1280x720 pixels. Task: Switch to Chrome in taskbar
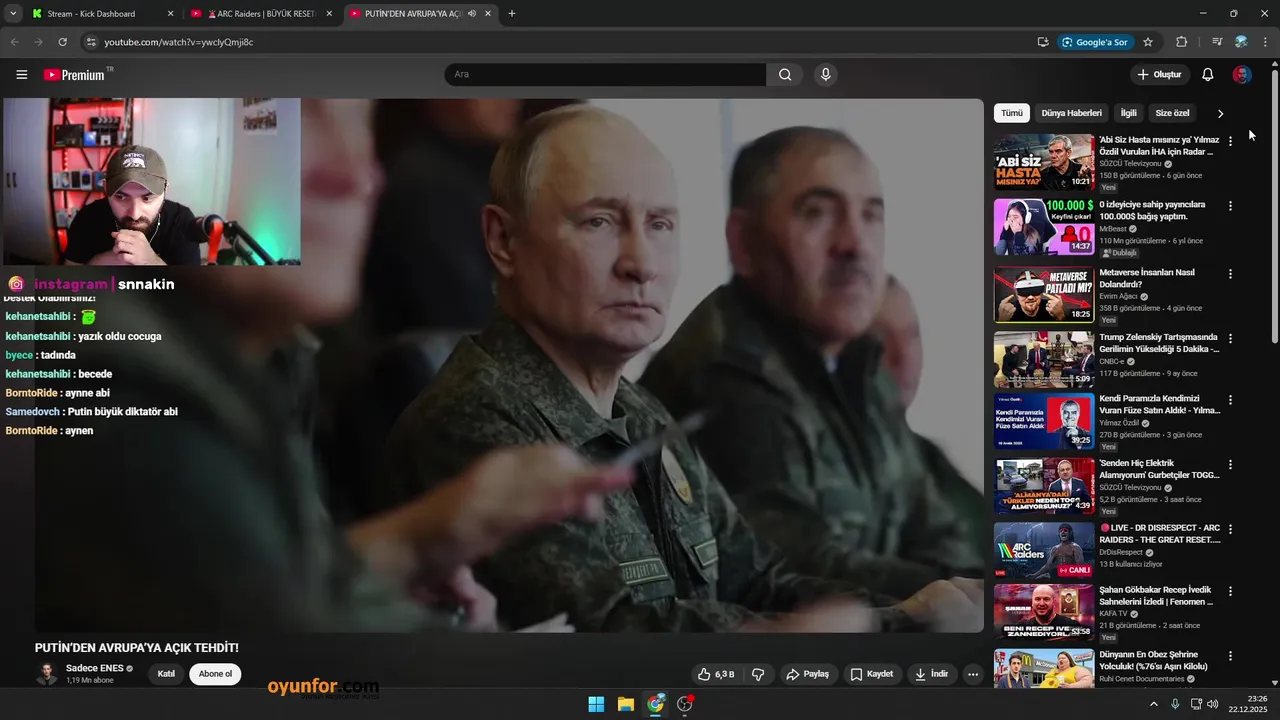click(656, 704)
